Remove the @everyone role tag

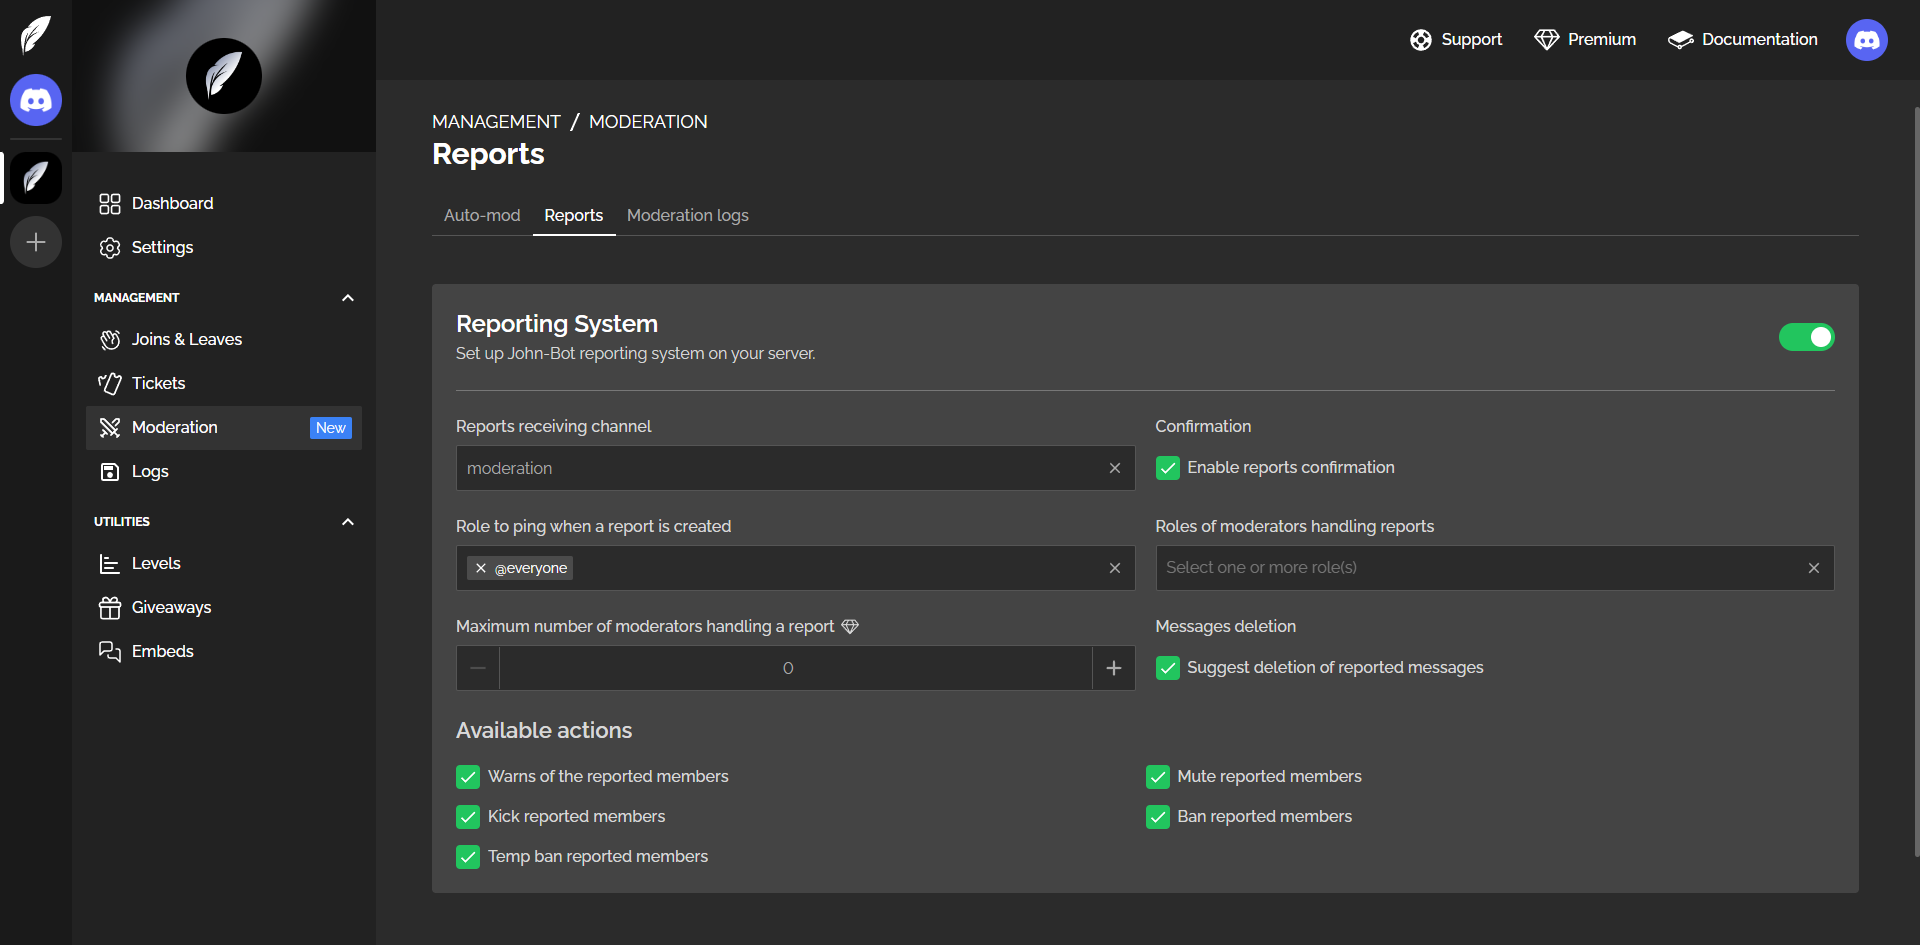481,568
